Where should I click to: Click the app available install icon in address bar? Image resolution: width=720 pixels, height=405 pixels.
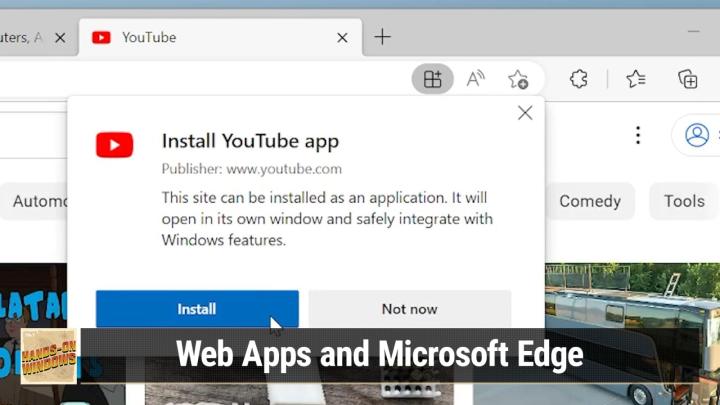(433, 79)
